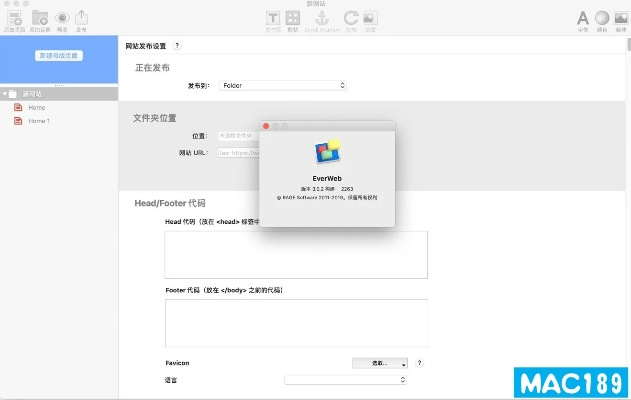The image size is (631, 400).
Task: Click the add page icon in toolbar
Action: point(14,17)
